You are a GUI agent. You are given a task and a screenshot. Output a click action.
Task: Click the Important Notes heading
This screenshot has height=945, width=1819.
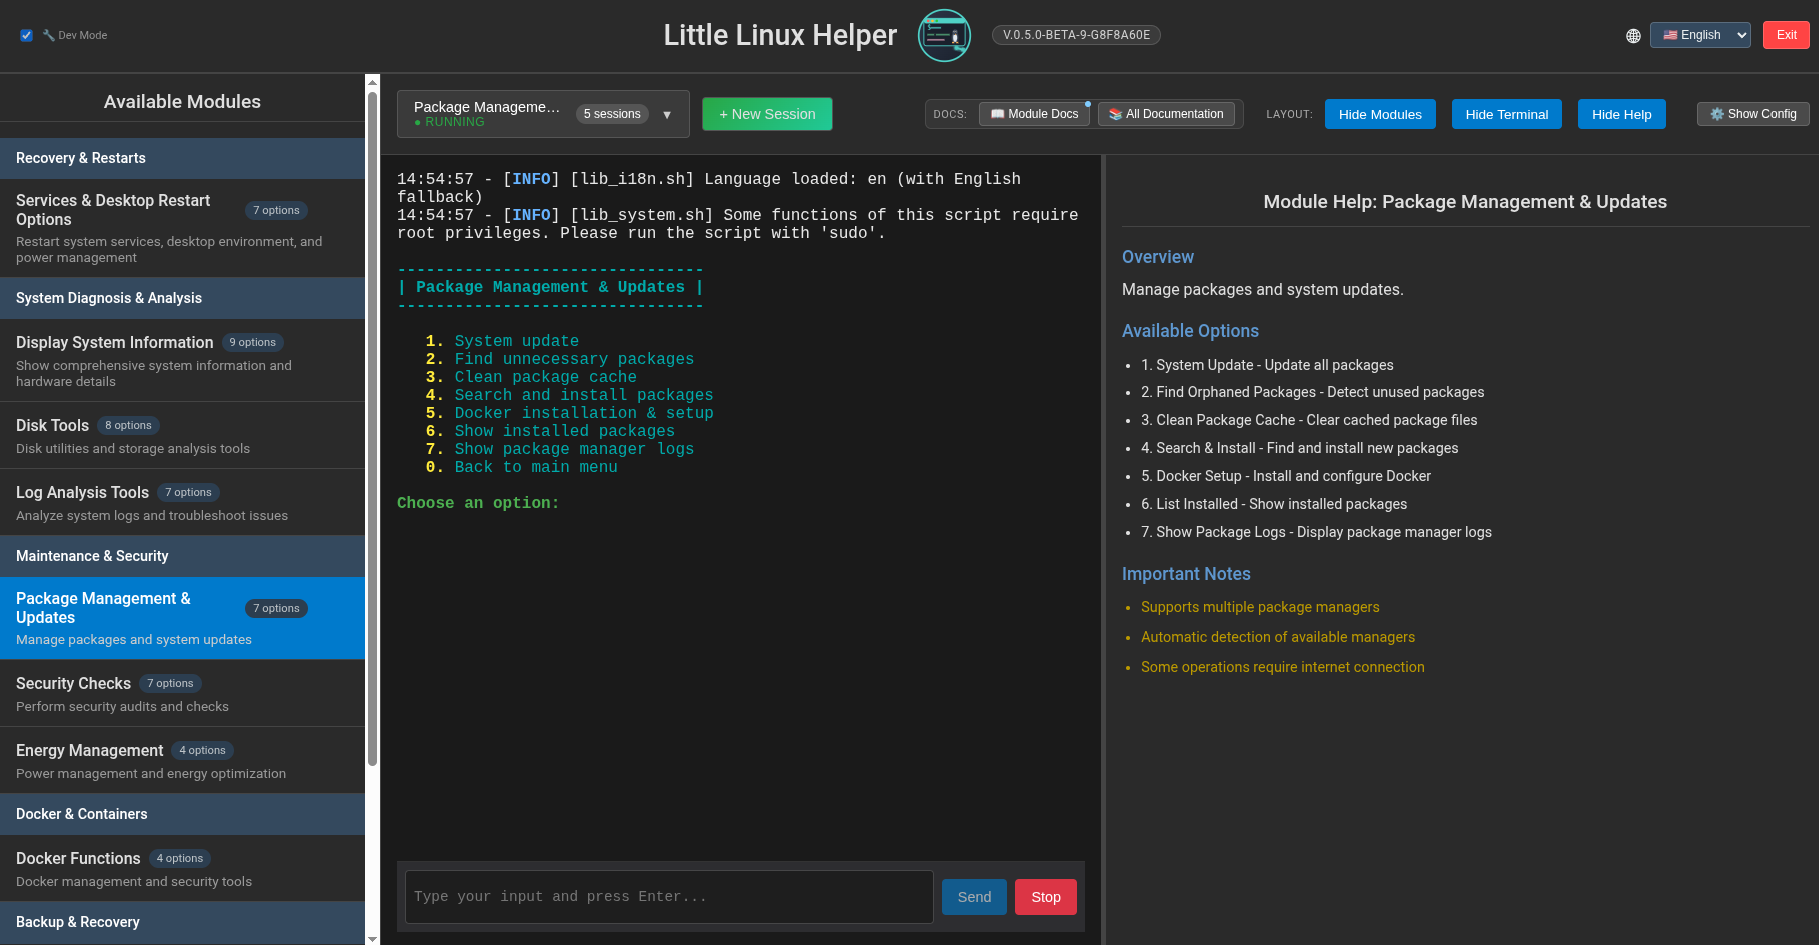(1186, 574)
